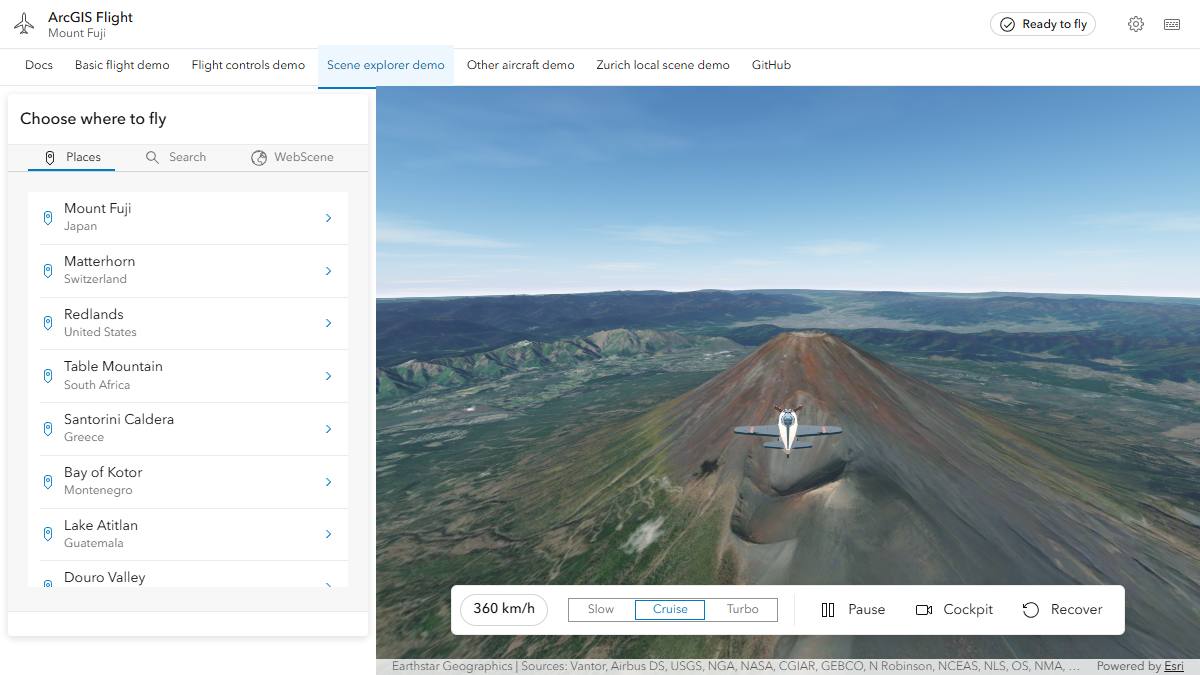Expand the Bay of Kotor chevron
The width and height of the screenshot is (1200, 675).
pos(328,482)
